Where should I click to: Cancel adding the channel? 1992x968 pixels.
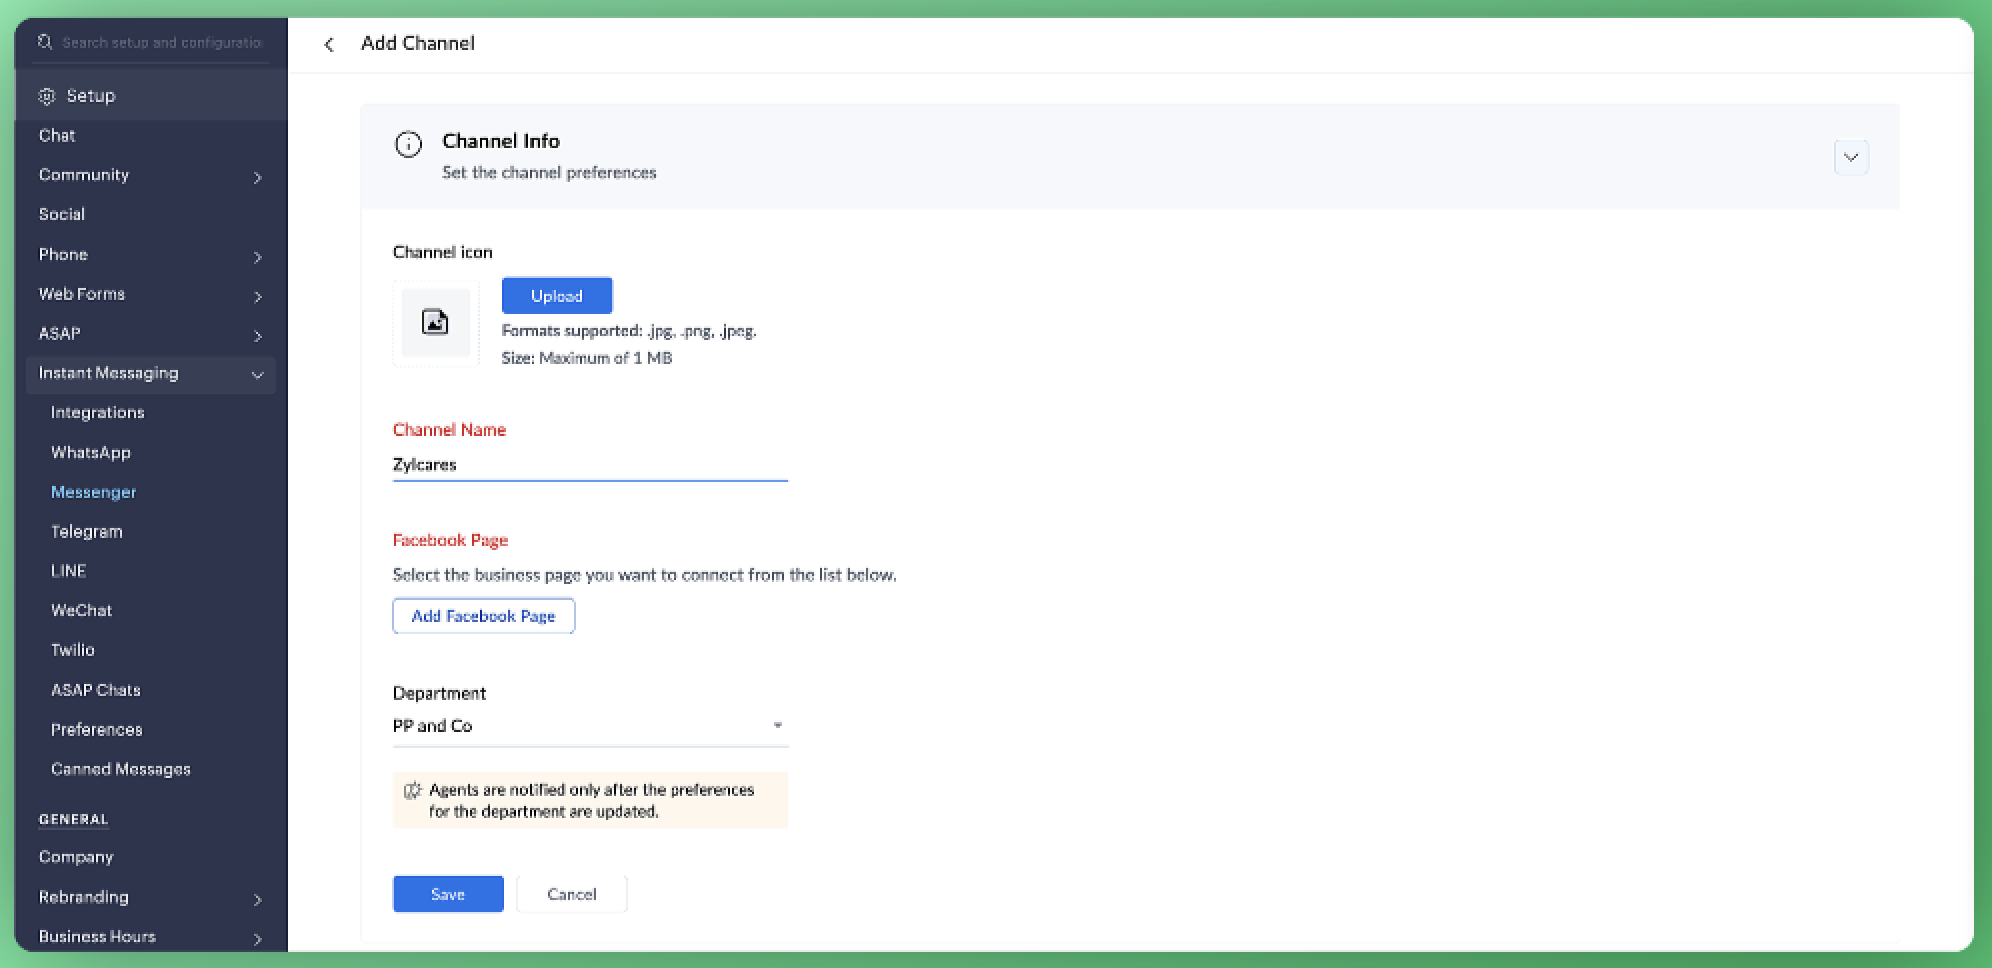(x=572, y=894)
